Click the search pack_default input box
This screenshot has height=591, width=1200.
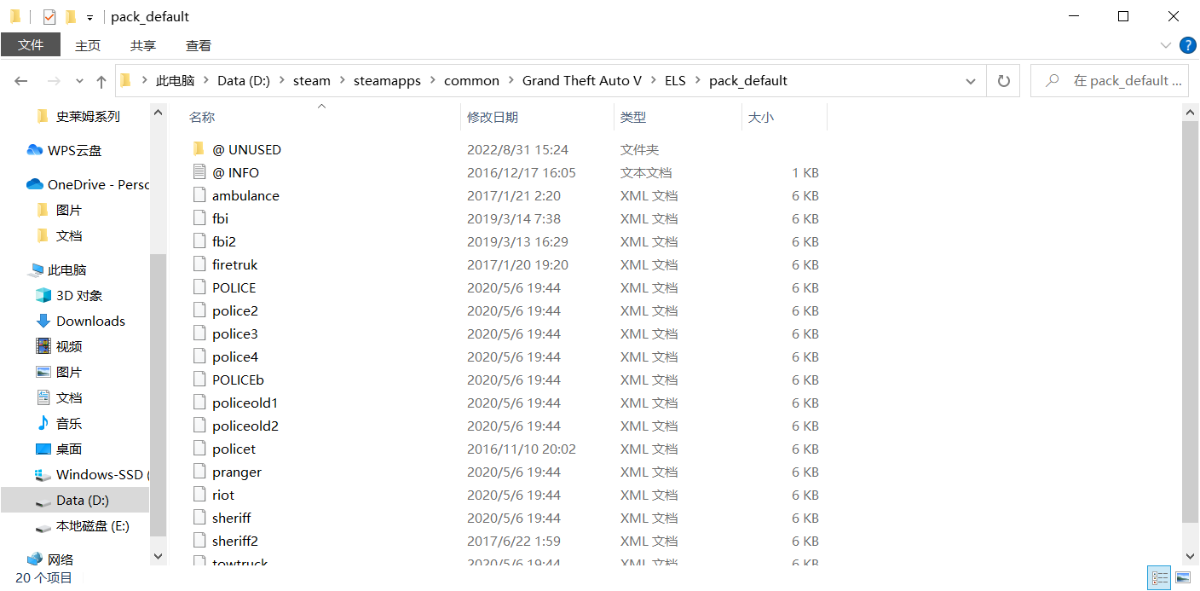point(1109,81)
